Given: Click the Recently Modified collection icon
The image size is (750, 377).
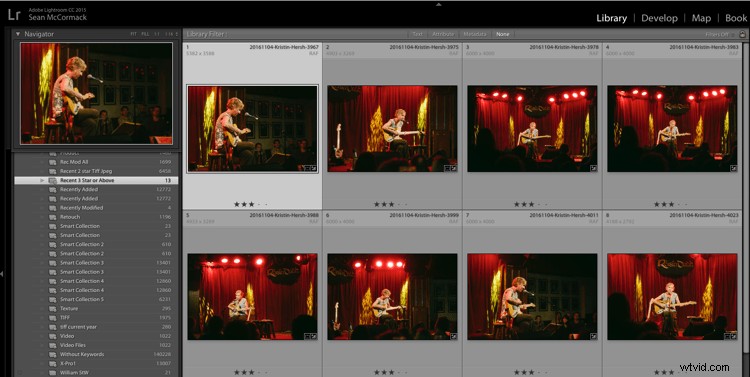Looking at the screenshot, I should click(x=53, y=208).
